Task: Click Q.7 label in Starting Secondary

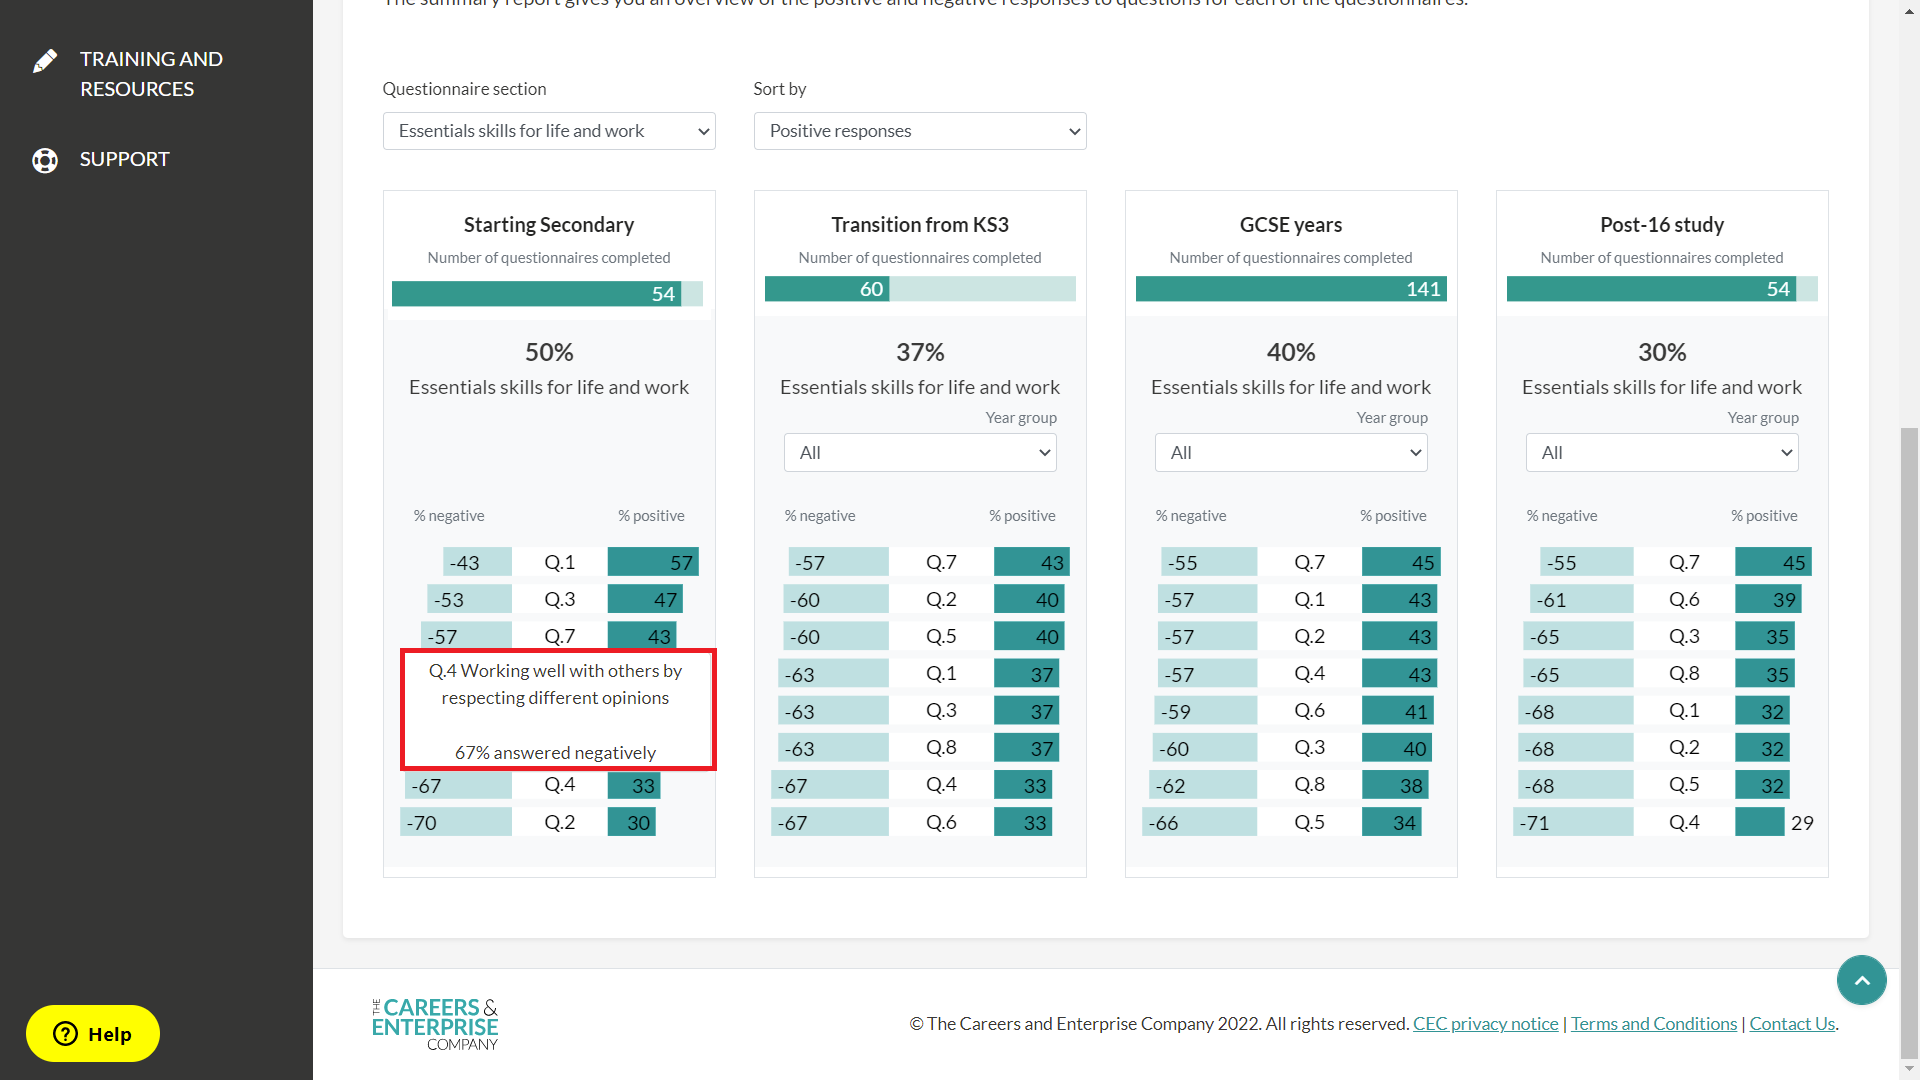Action: (x=559, y=636)
